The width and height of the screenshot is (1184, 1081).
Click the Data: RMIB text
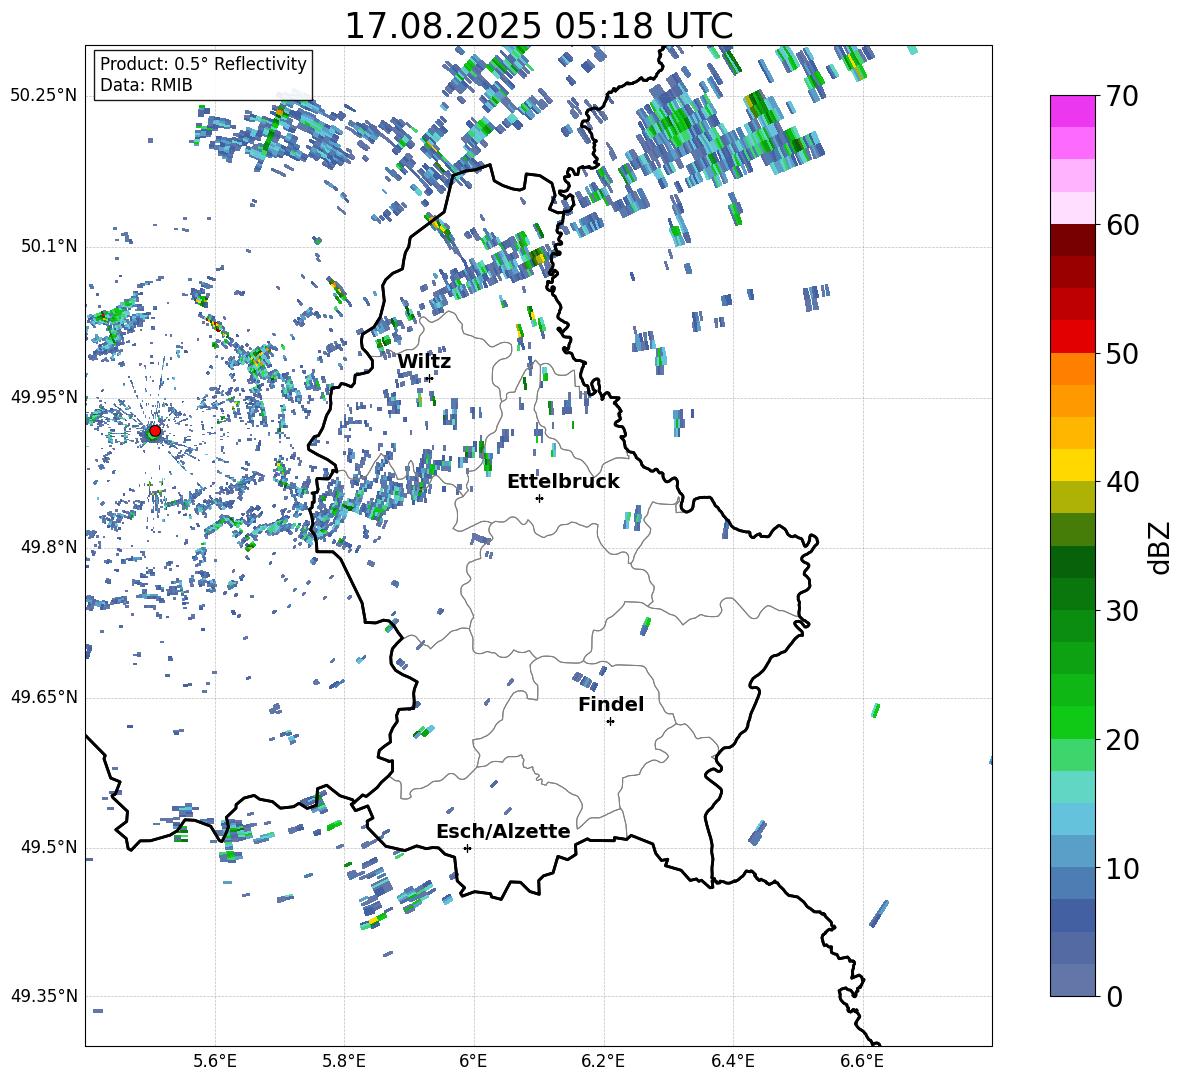point(146,85)
